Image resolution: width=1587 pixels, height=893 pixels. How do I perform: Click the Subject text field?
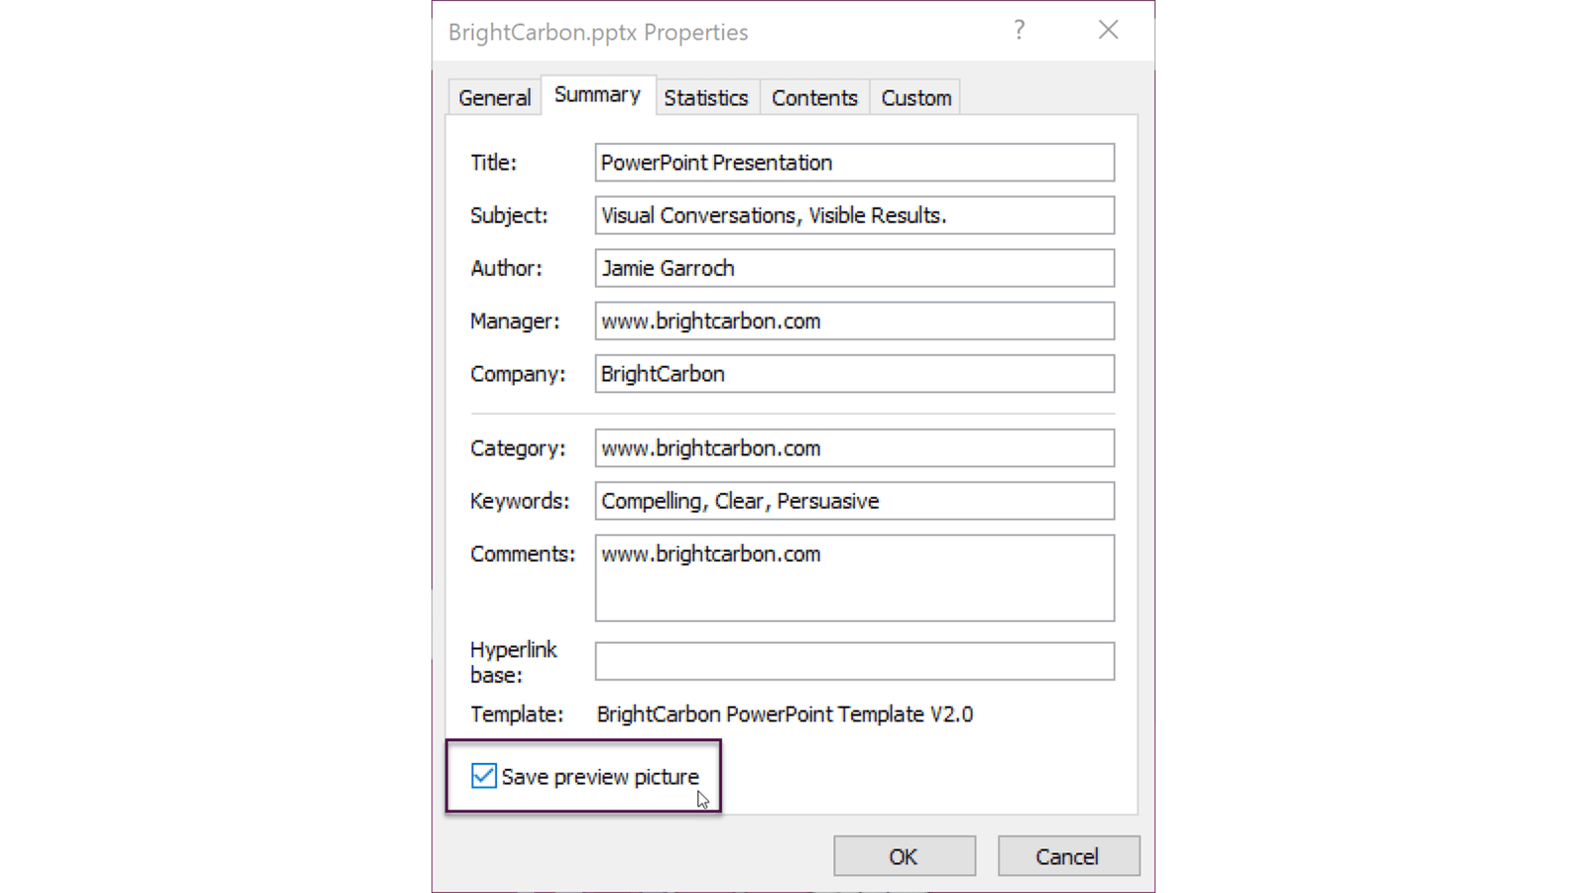click(x=854, y=215)
